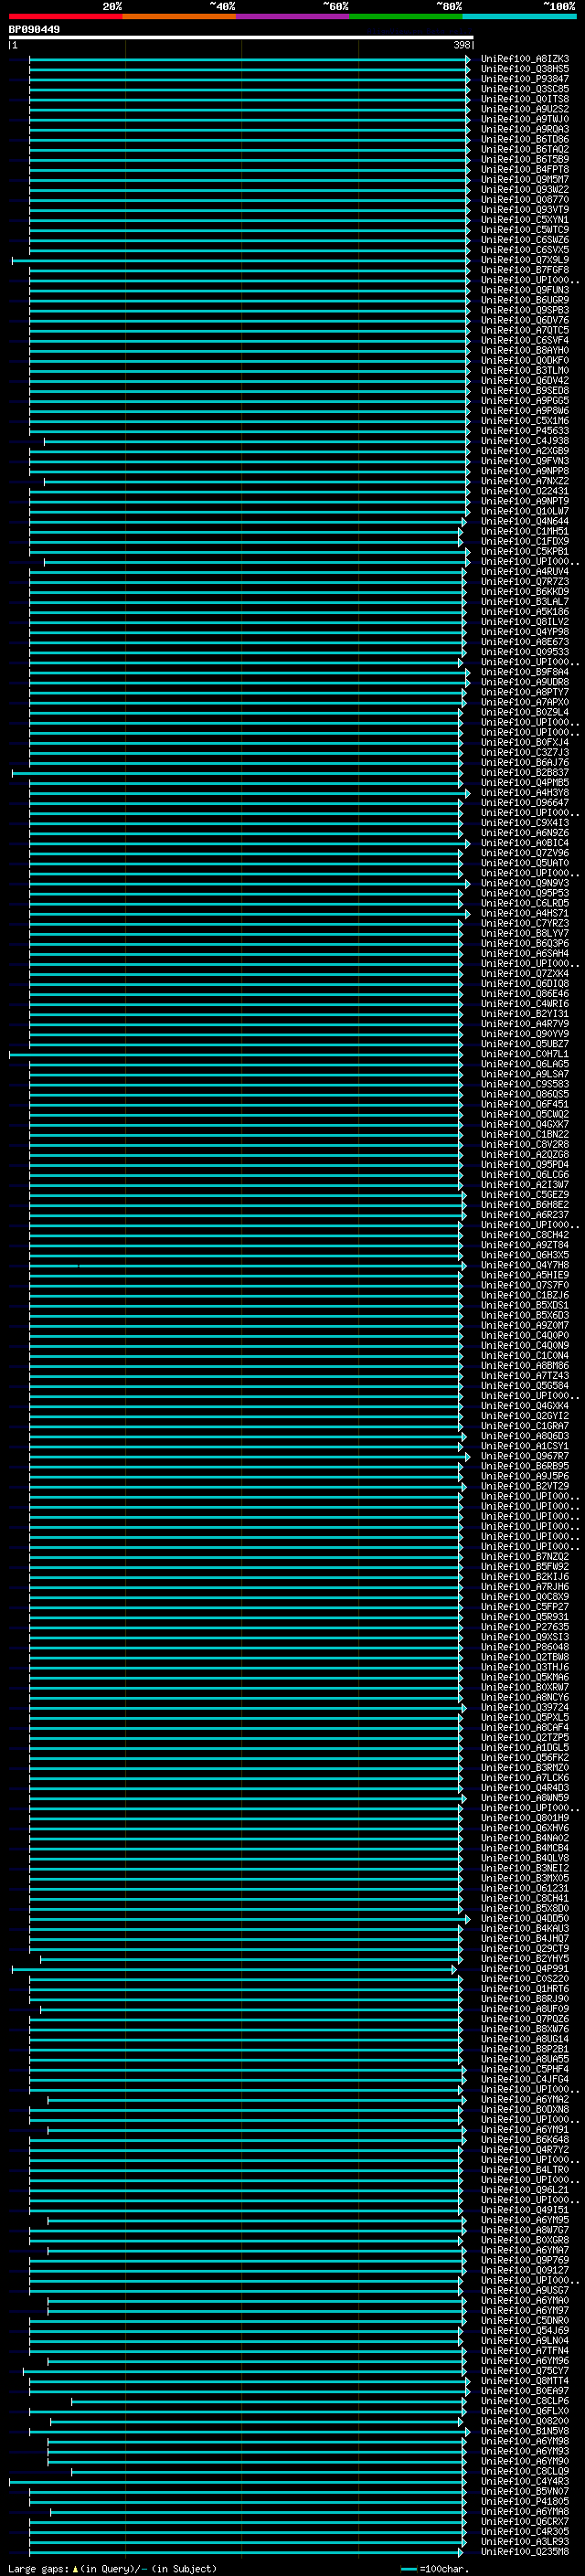
Task: Click hit label UniRef100_Q6LA65
Action: click(x=525, y=1064)
